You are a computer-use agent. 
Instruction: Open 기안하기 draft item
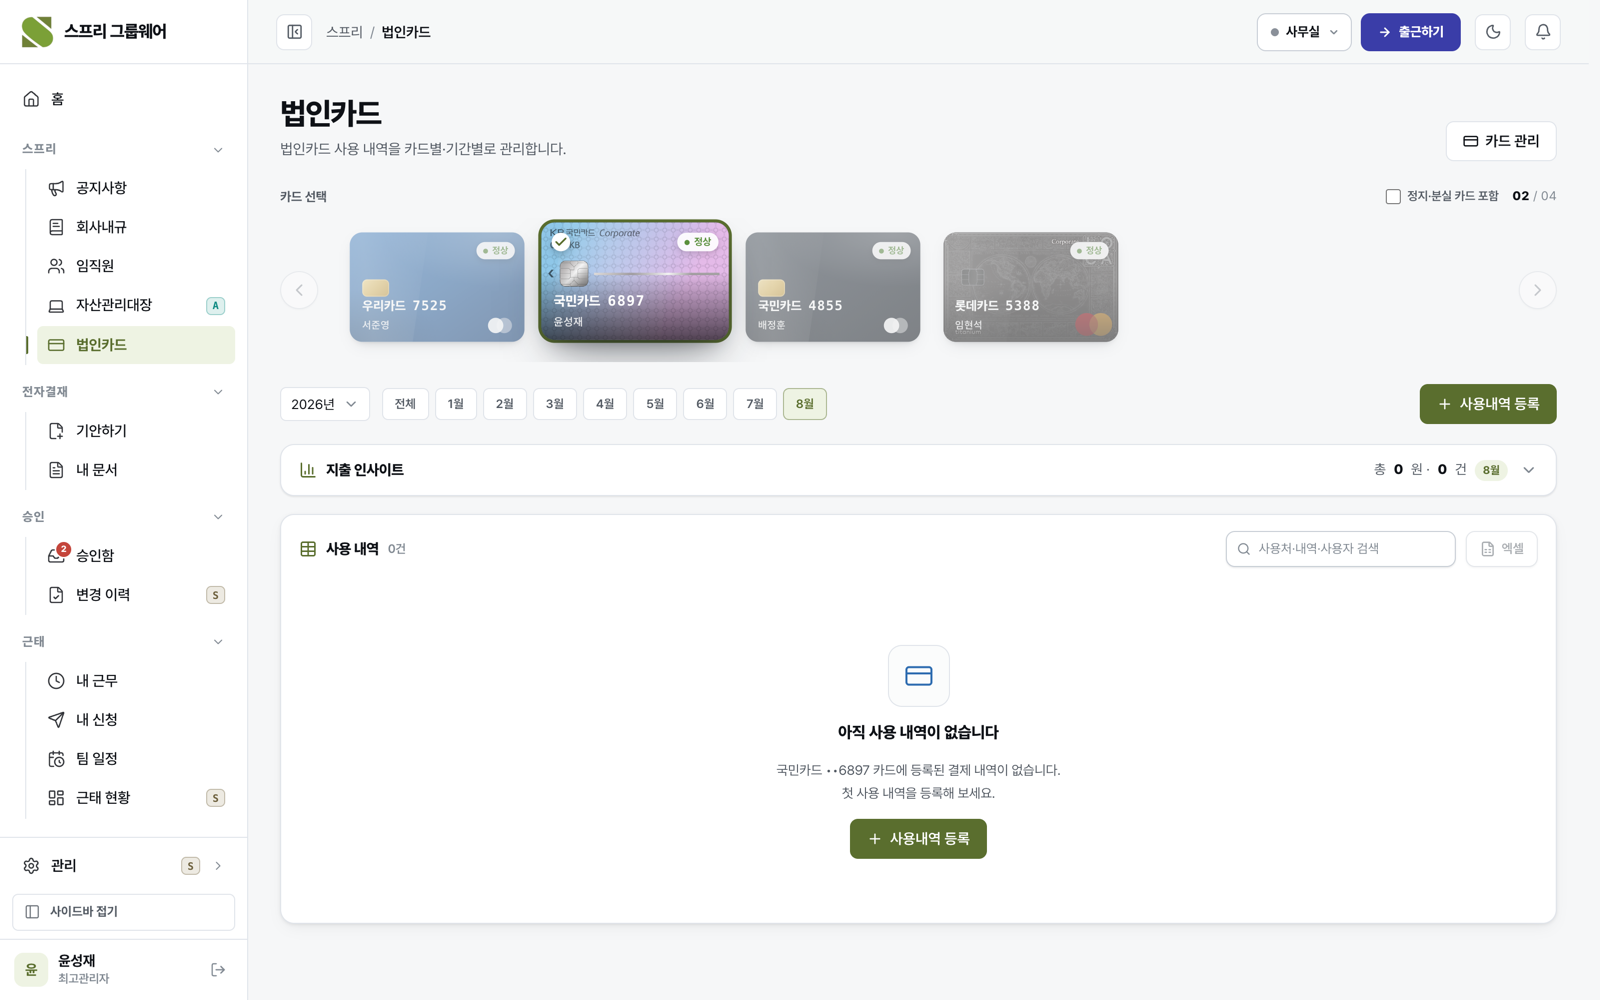tap(136, 431)
